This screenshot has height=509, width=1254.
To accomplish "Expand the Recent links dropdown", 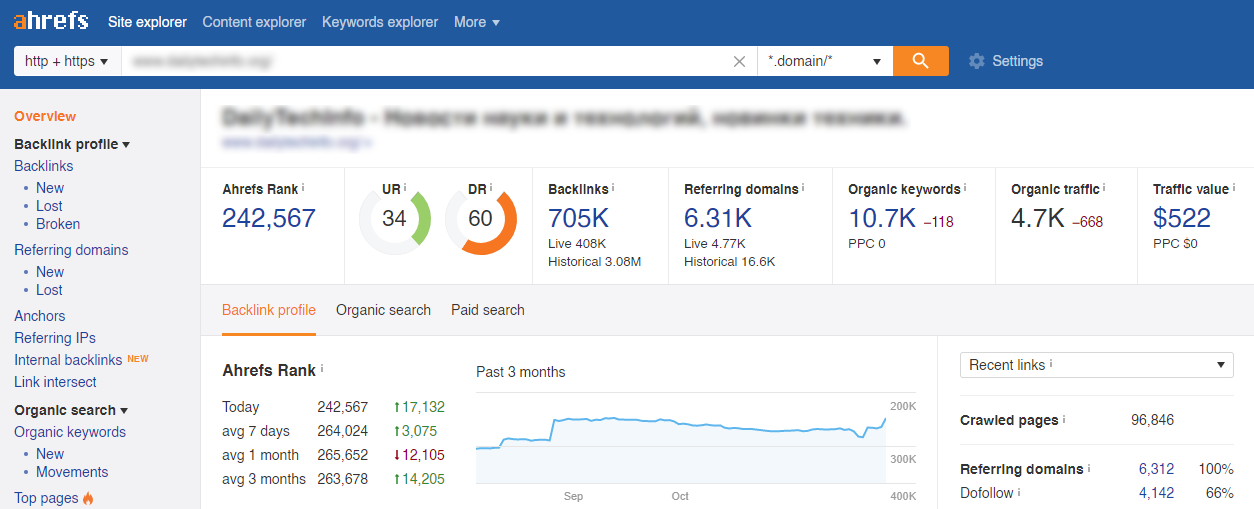I will [x=1096, y=365].
